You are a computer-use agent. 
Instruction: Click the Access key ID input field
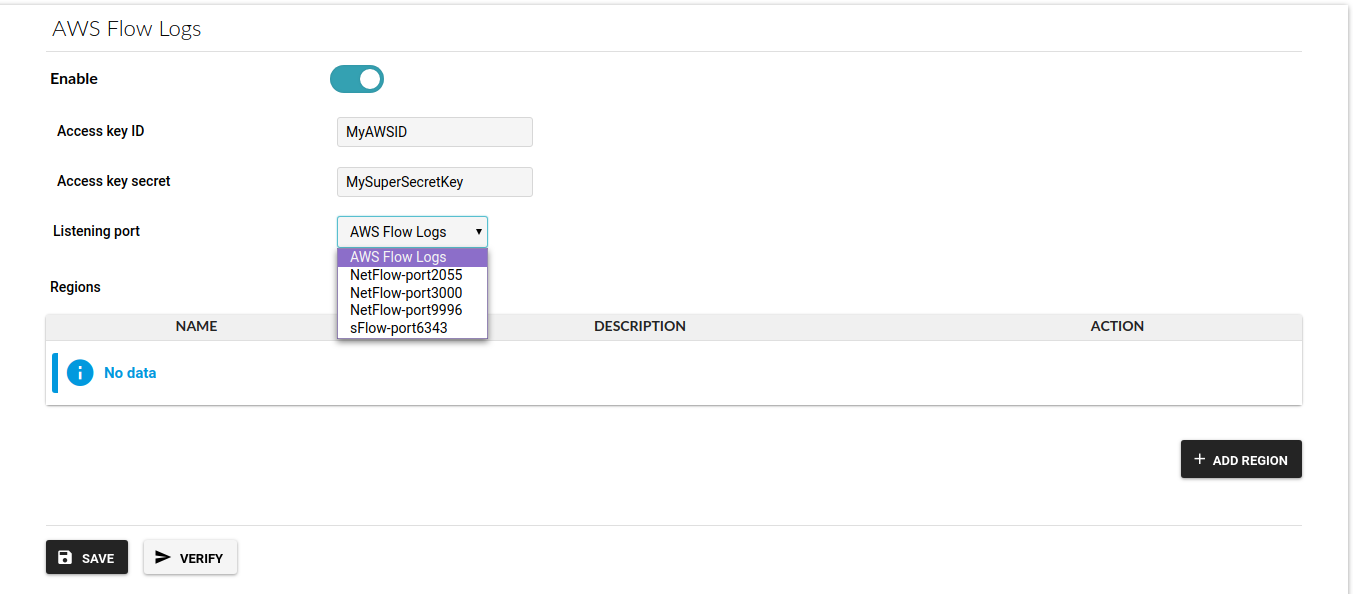434,132
